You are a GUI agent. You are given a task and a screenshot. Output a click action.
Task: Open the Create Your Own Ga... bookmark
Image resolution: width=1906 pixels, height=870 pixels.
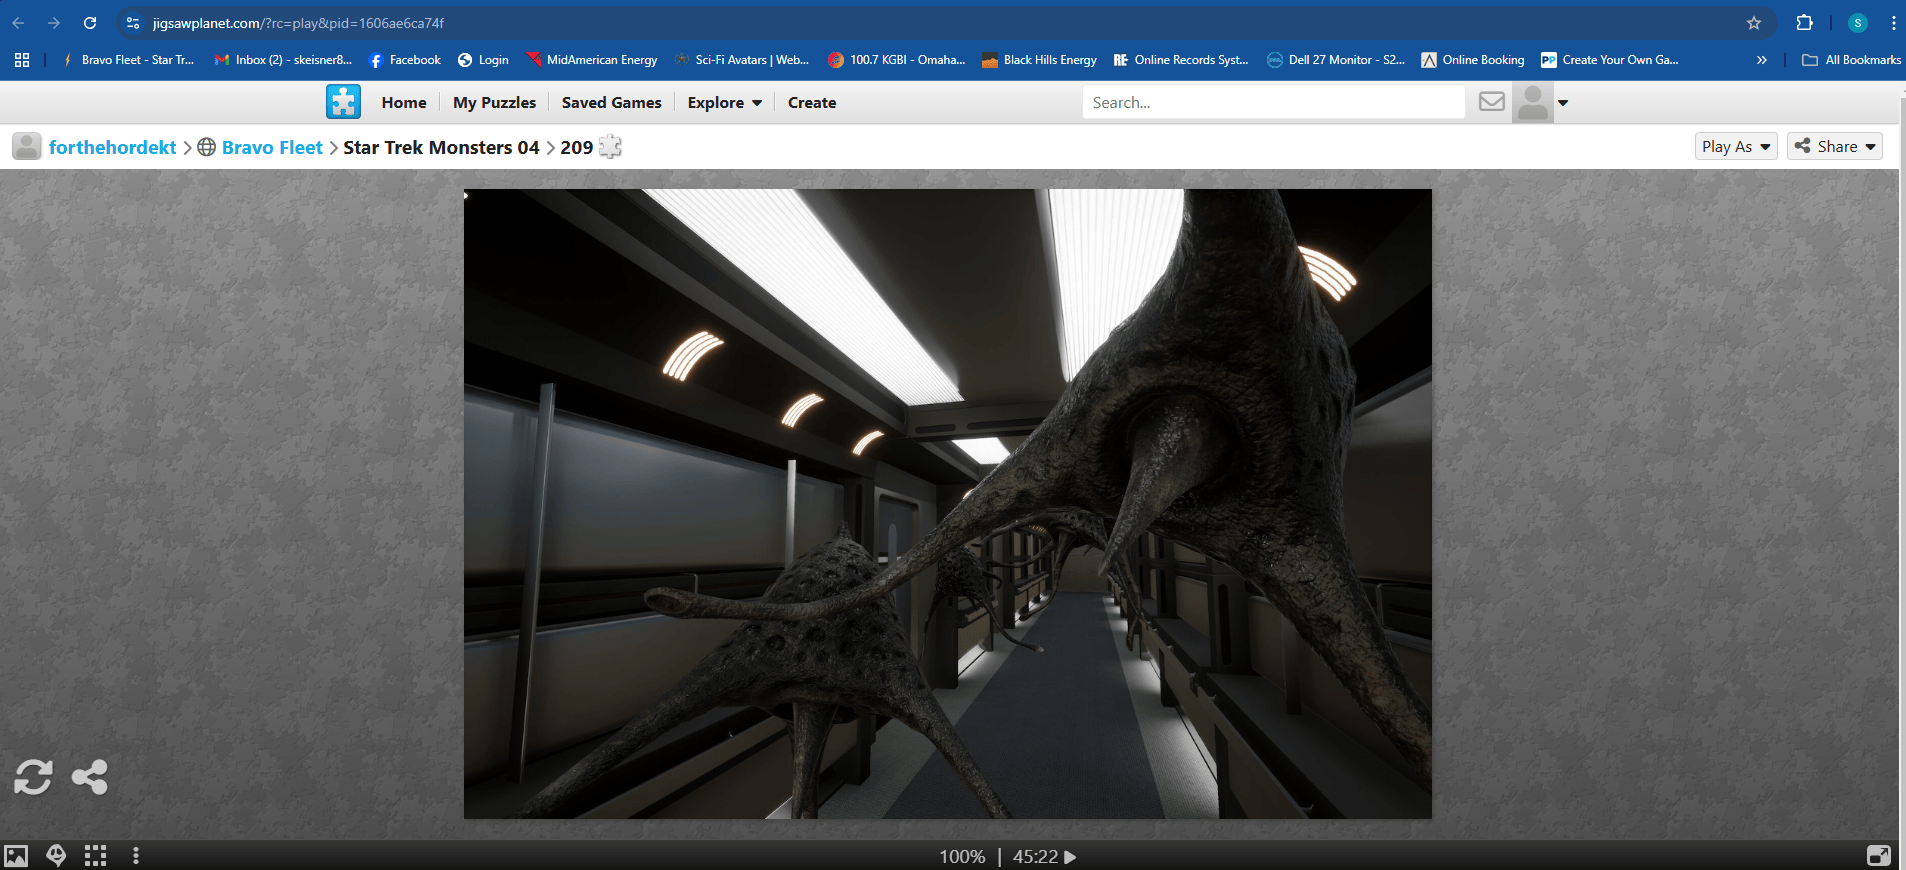click(x=1610, y=60)
